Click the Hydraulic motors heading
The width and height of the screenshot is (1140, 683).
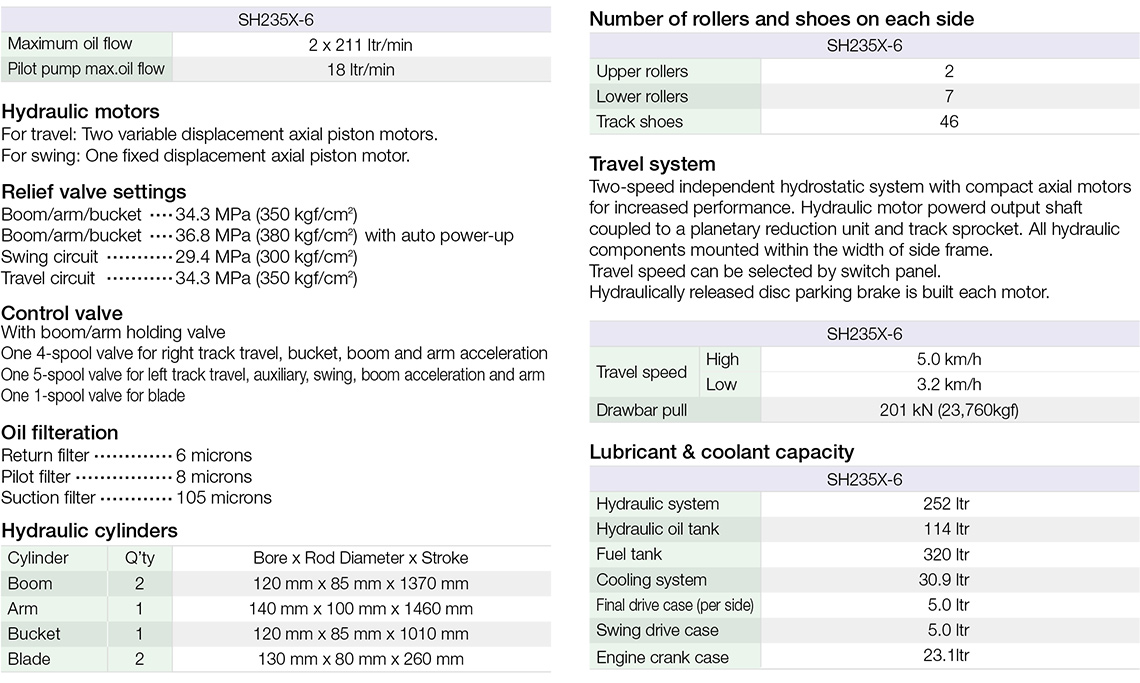pos(81,112)
